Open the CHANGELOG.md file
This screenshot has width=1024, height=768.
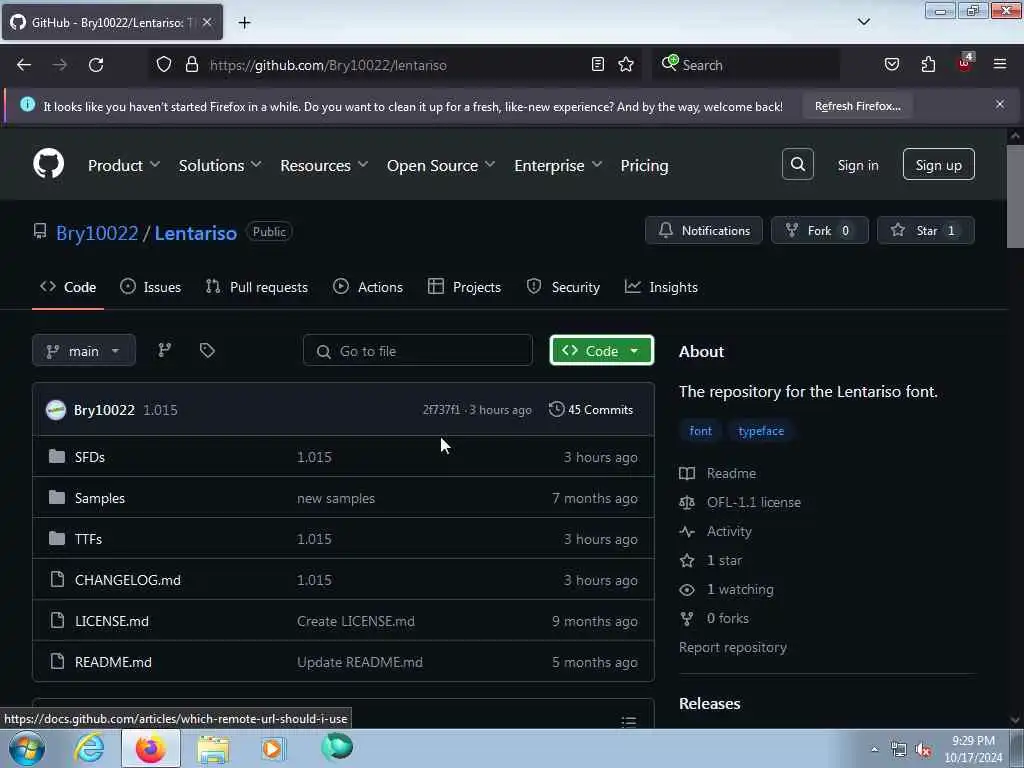click(127, 580)
